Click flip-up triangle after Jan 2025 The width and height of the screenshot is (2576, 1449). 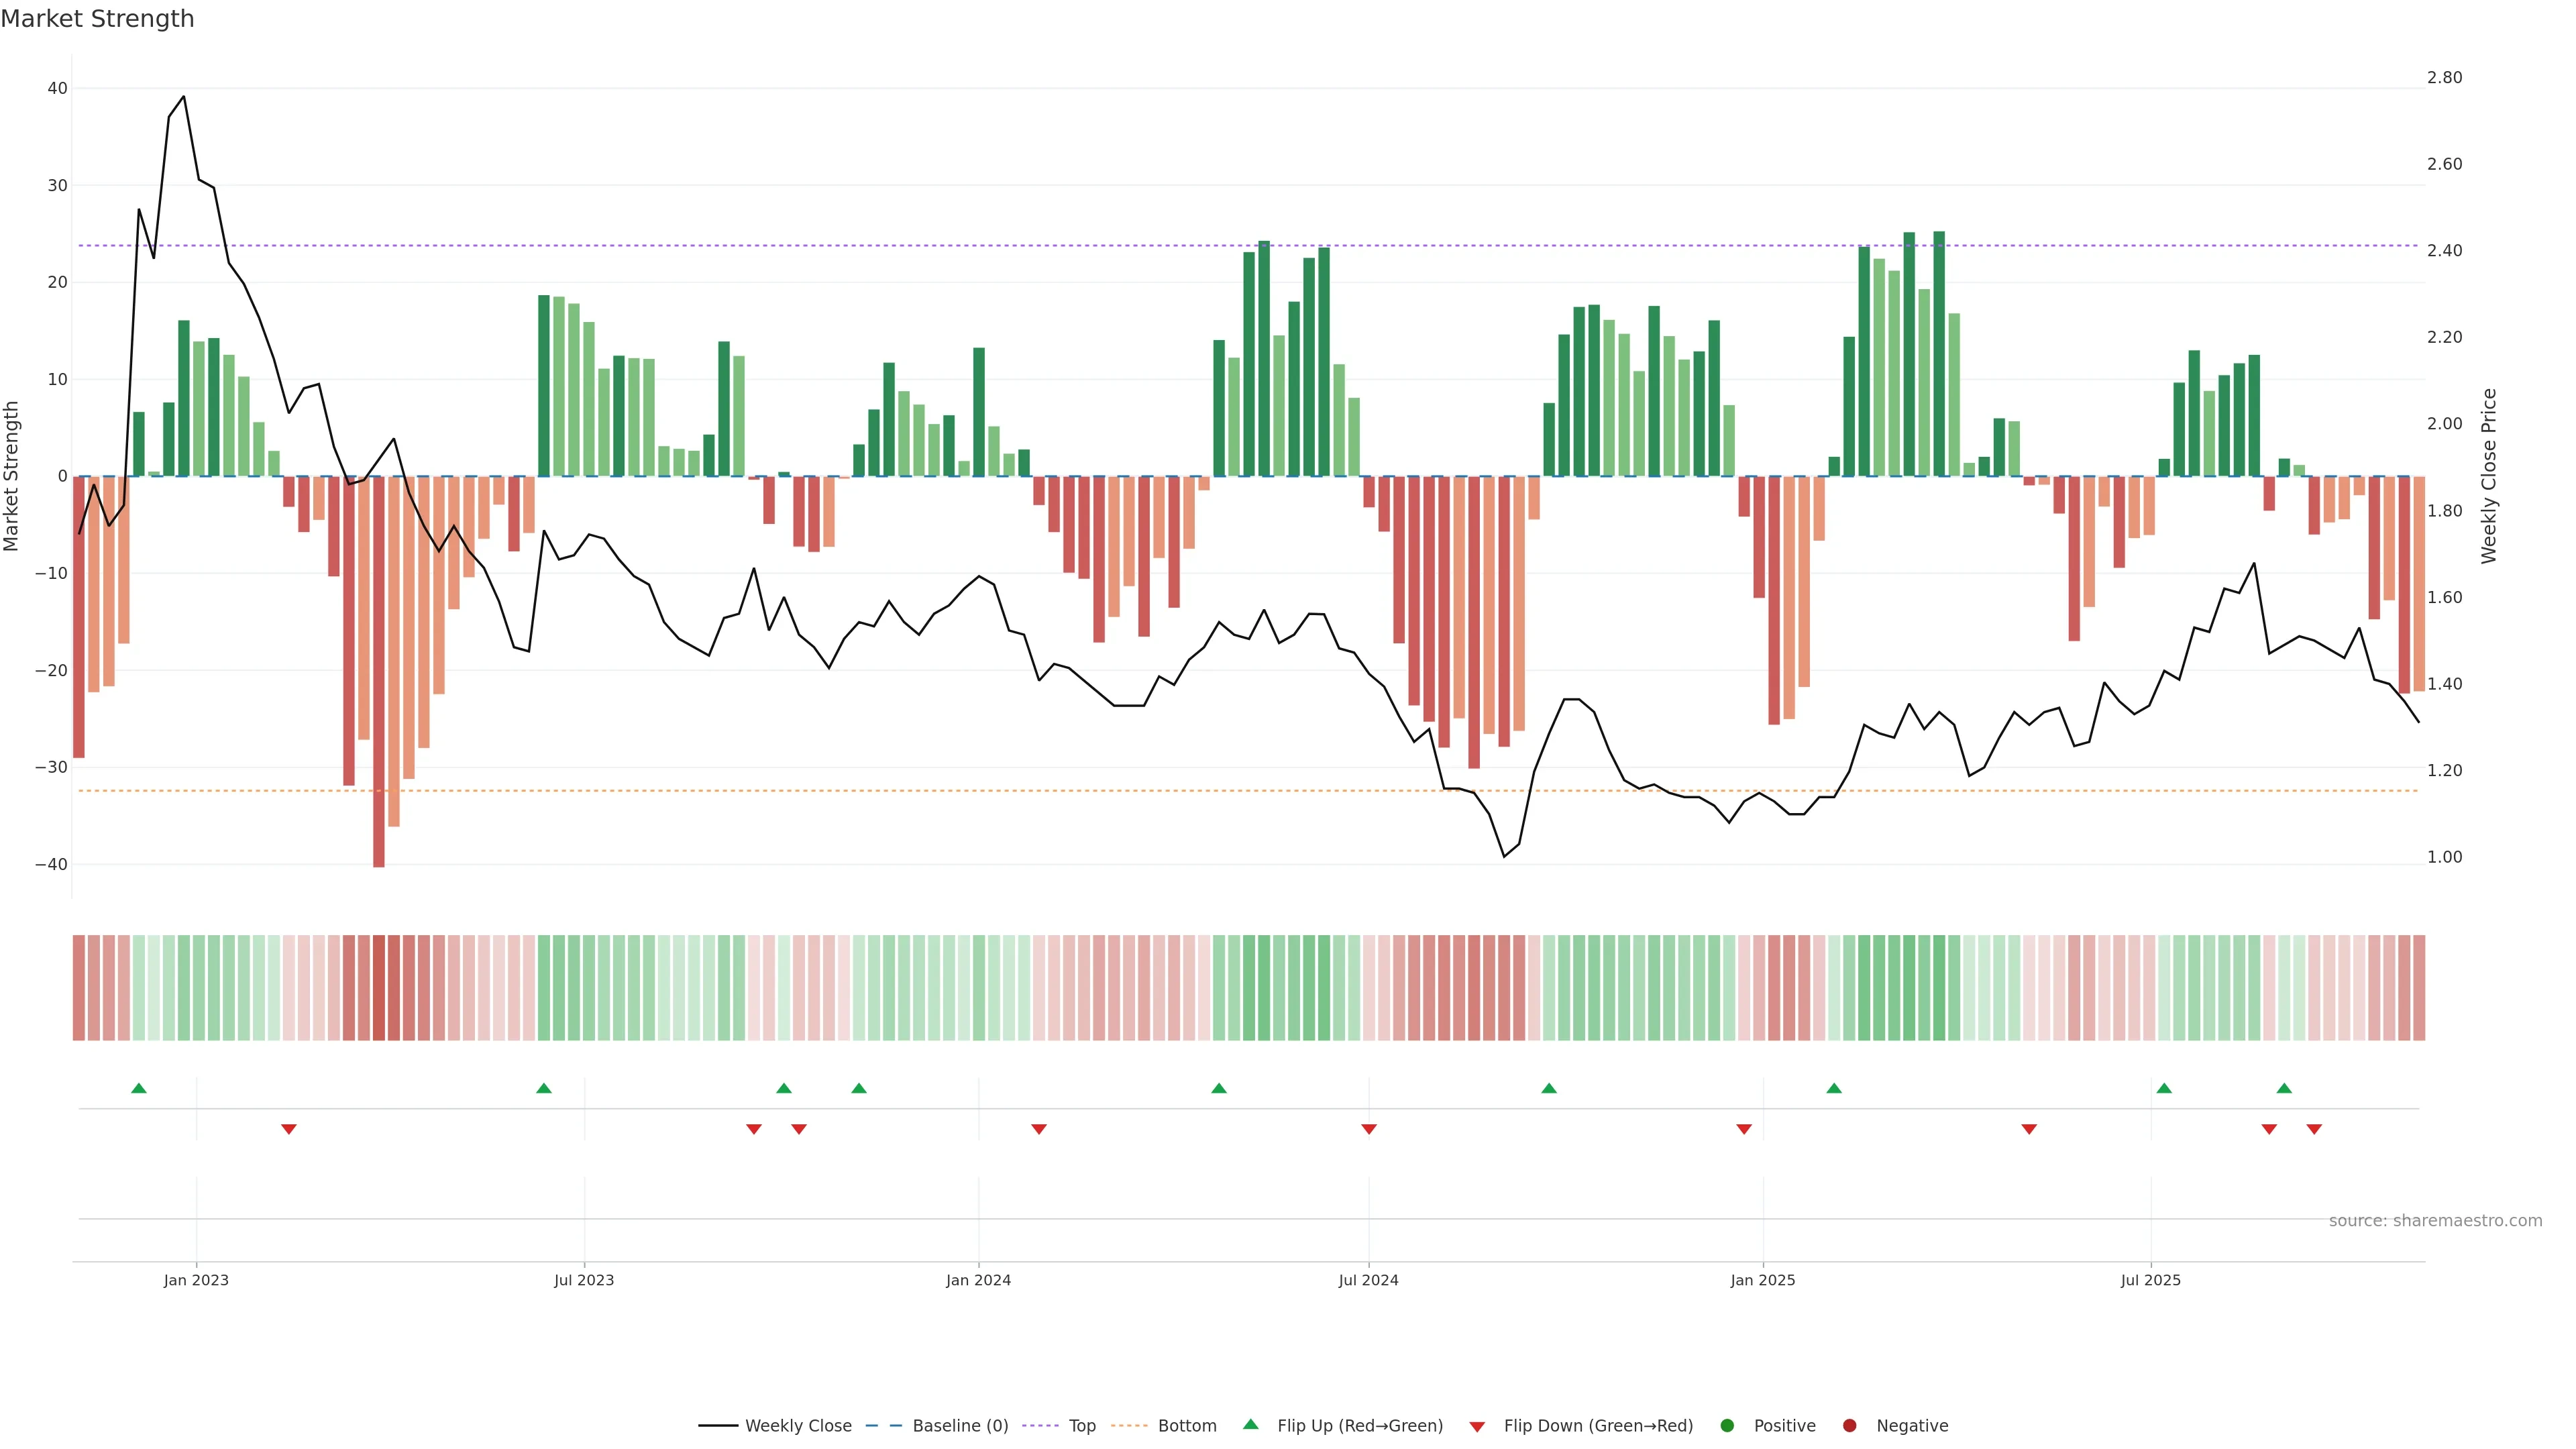[x=1834, y=1088]
